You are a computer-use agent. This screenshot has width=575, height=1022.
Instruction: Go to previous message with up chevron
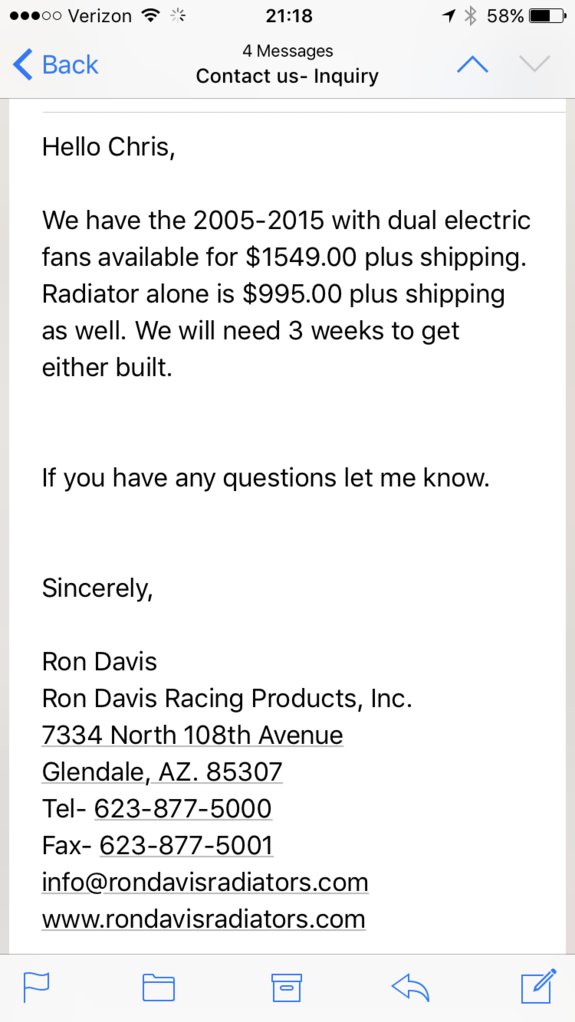473,64
